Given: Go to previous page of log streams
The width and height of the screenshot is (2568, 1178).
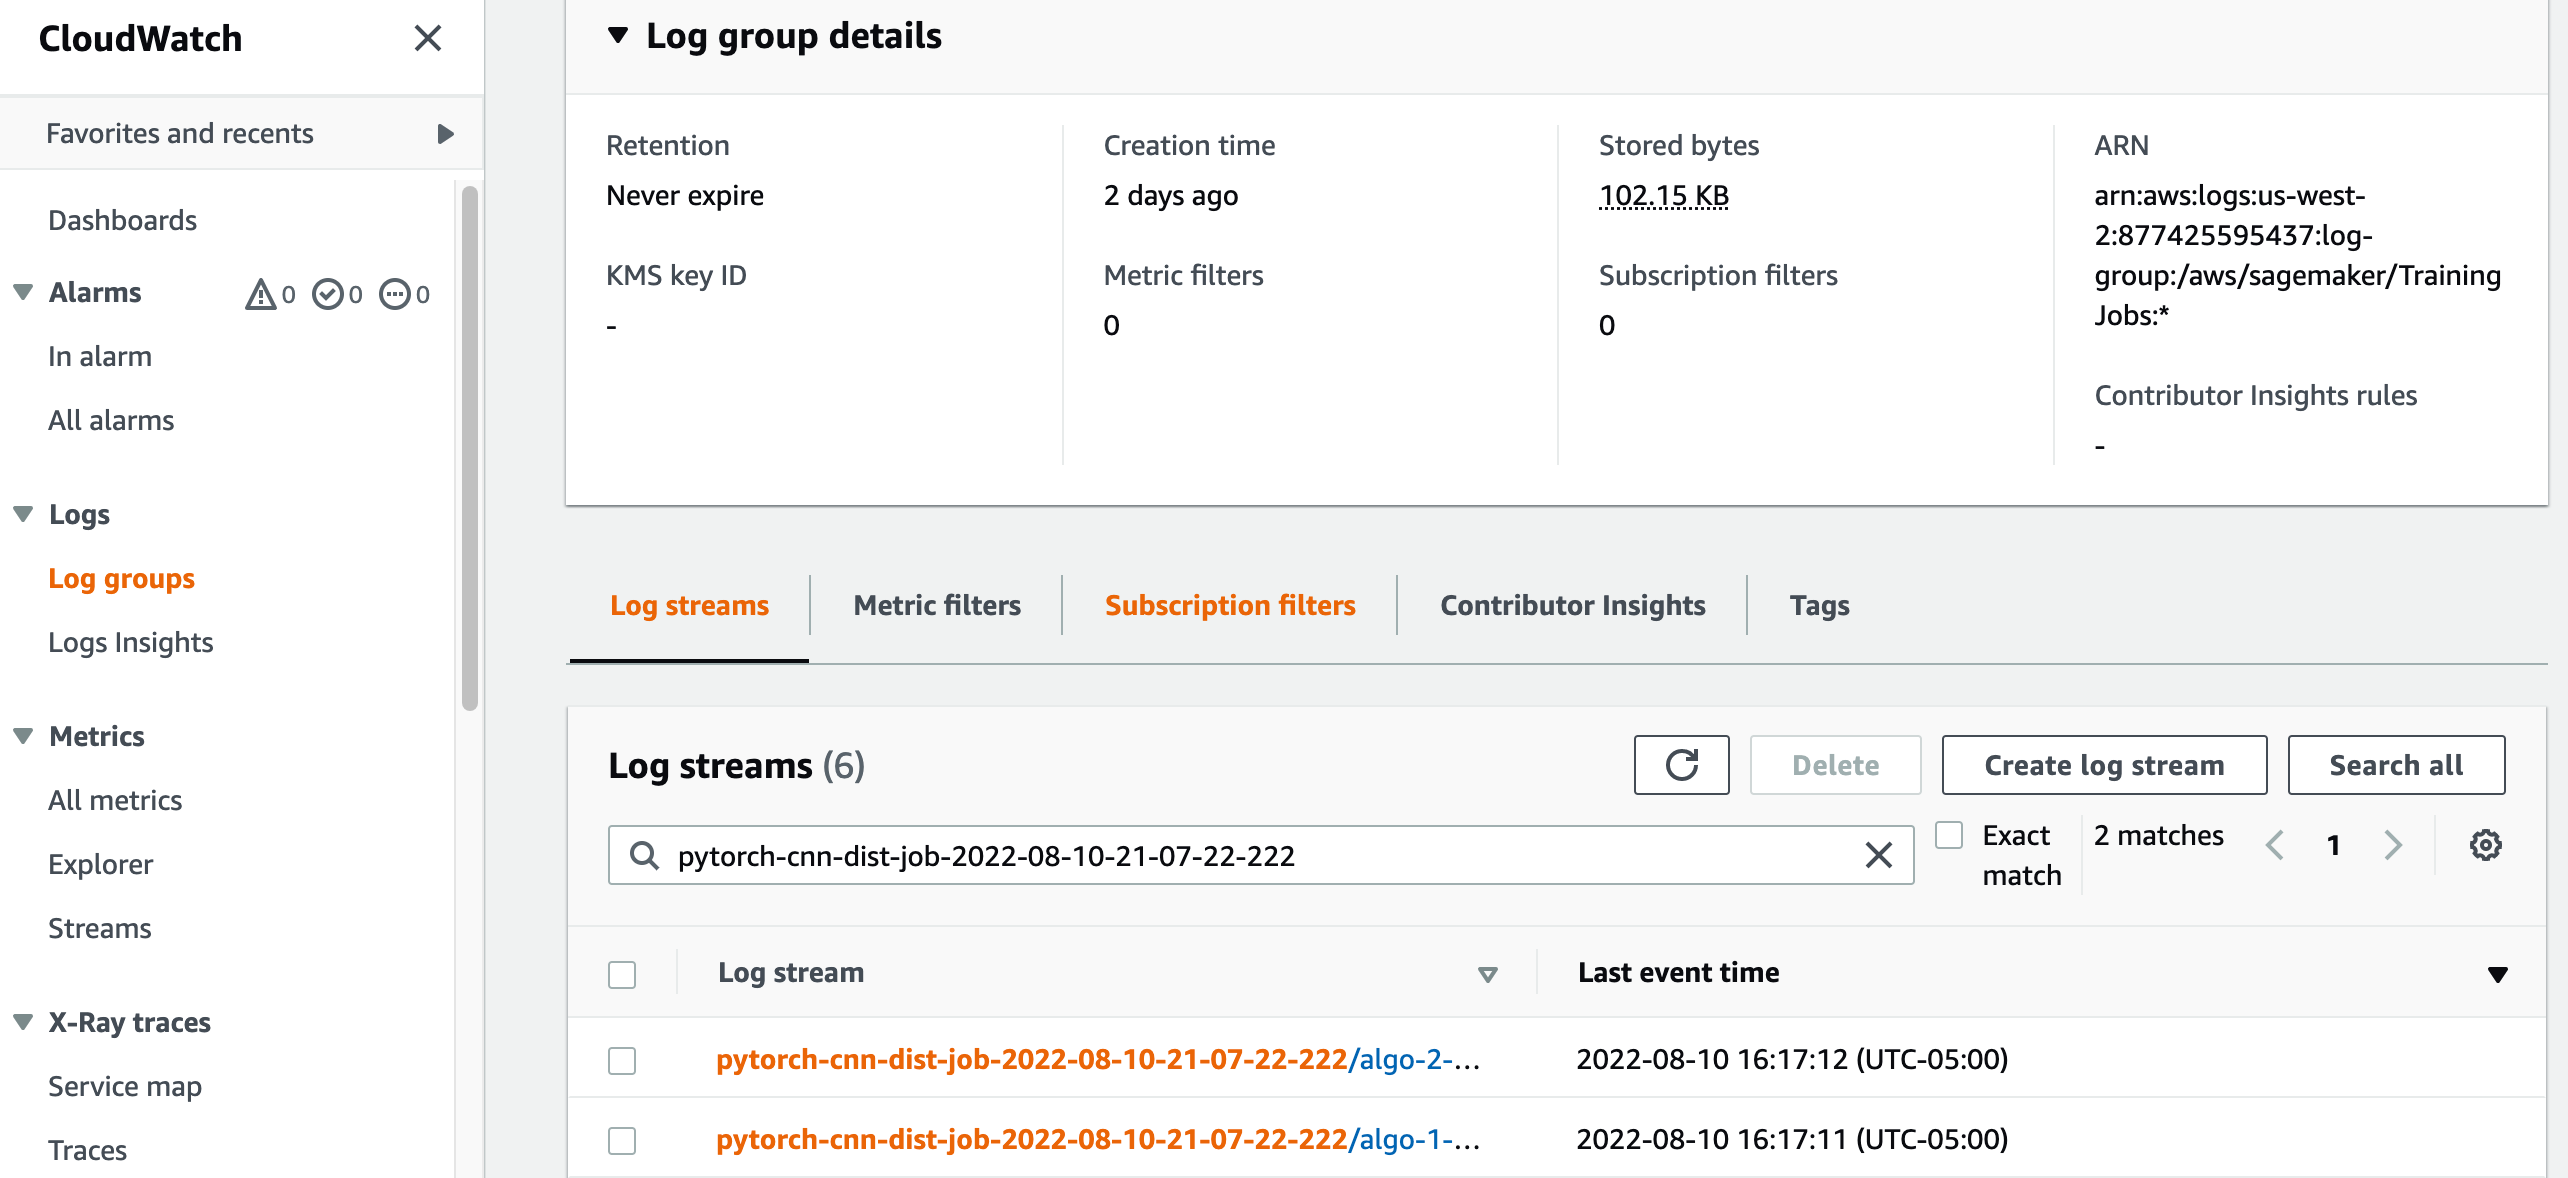Looking at the screenshot, I should [x=2275, y=845].
